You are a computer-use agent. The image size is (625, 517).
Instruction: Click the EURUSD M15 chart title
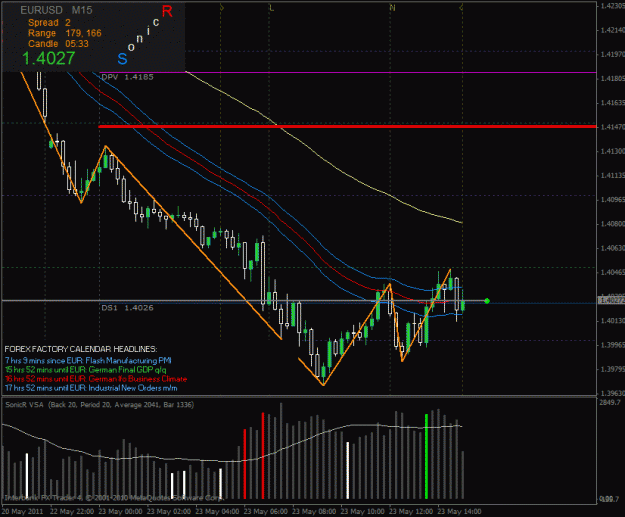56,10
